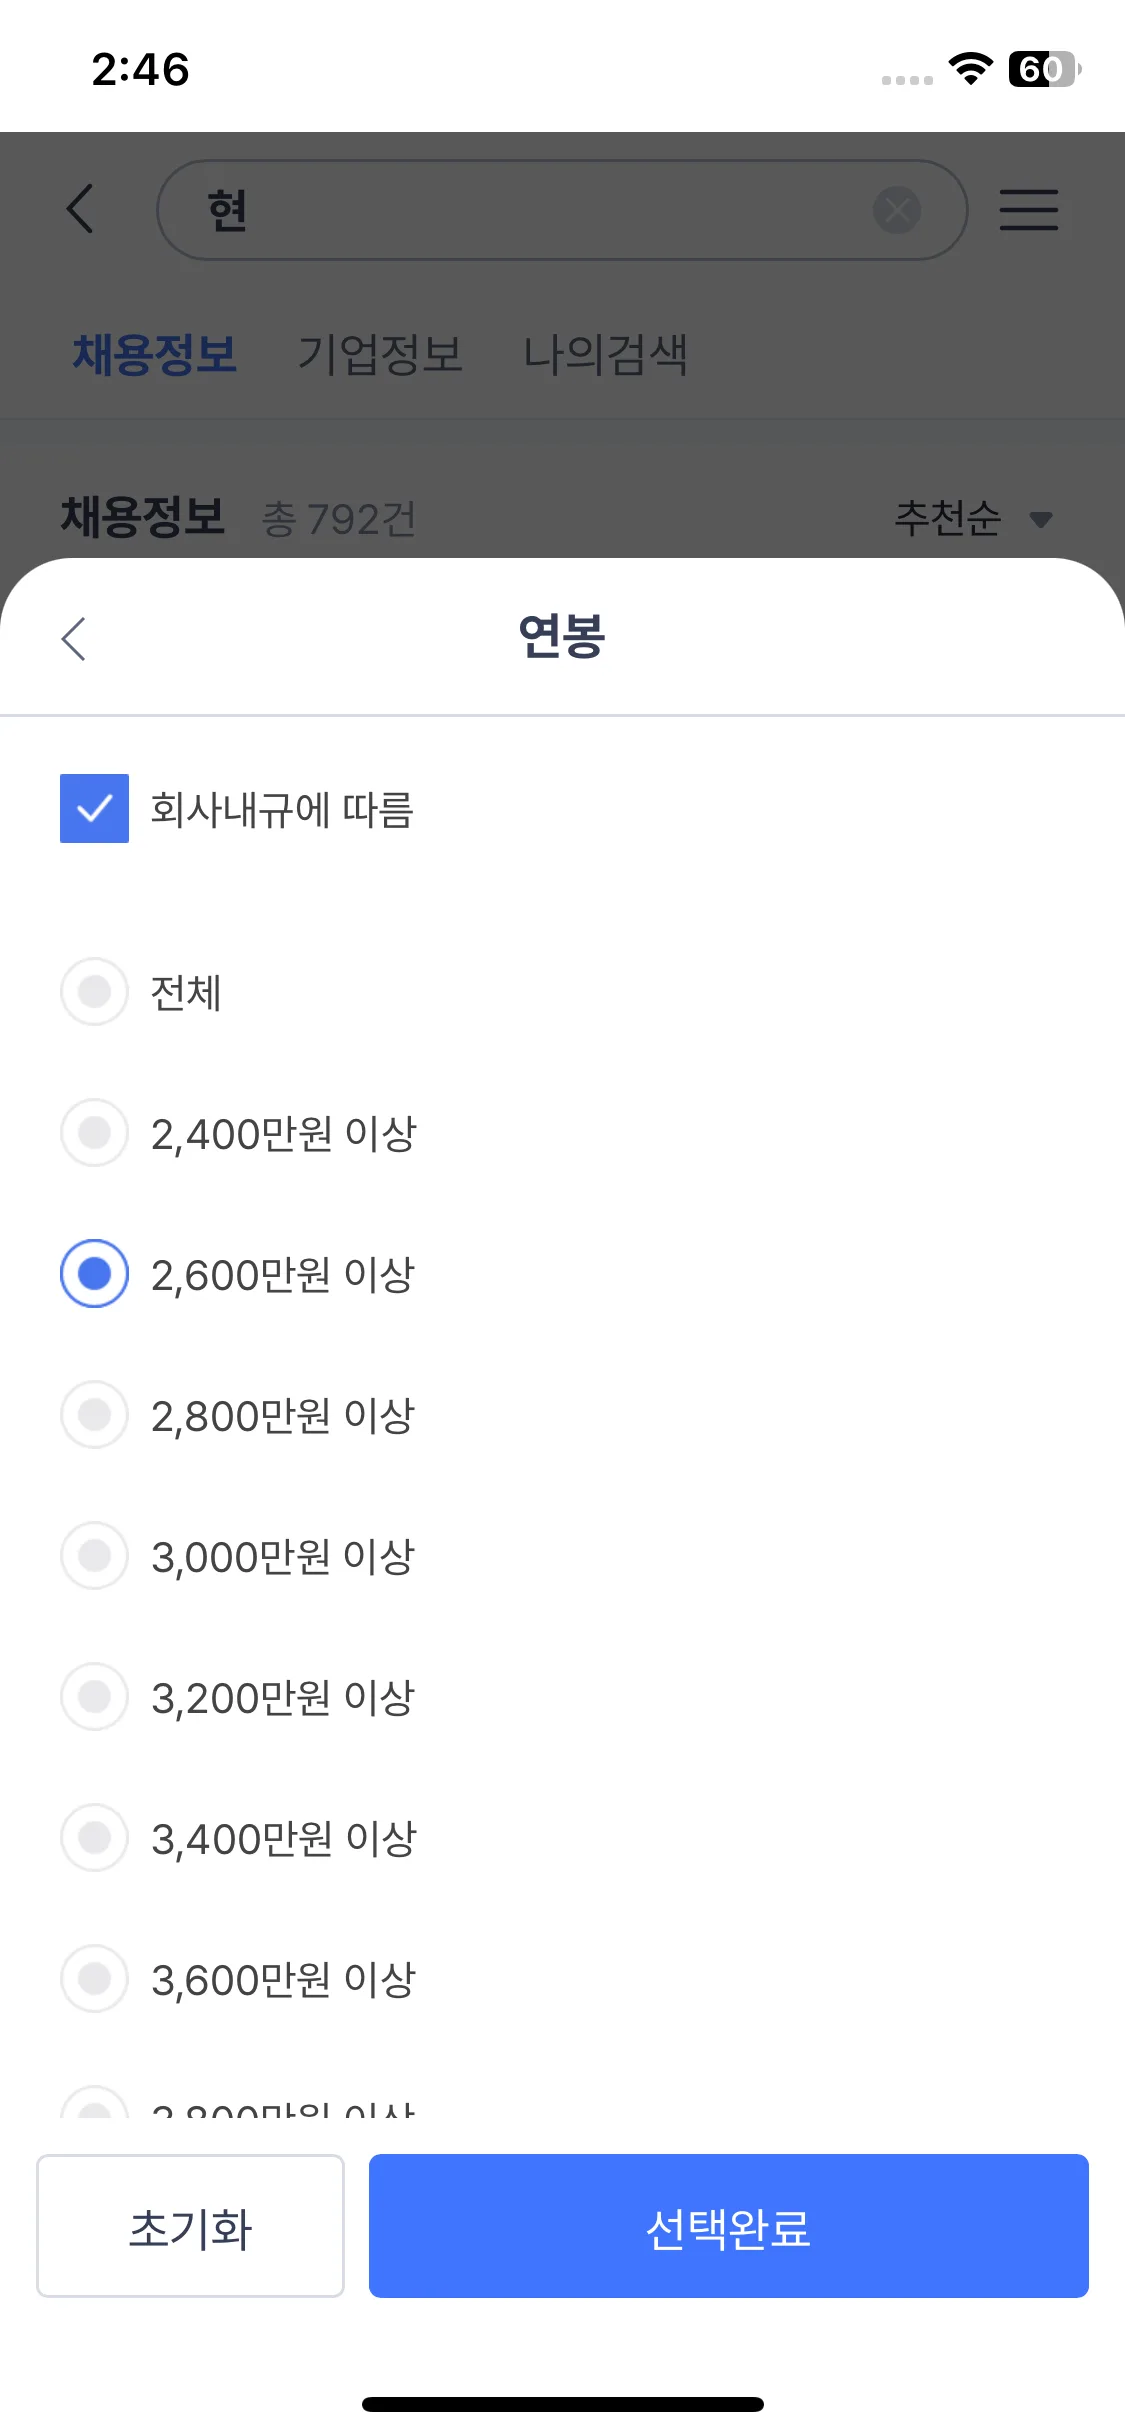Switch to the 기업정보 tab

click(x=380, y=355)
